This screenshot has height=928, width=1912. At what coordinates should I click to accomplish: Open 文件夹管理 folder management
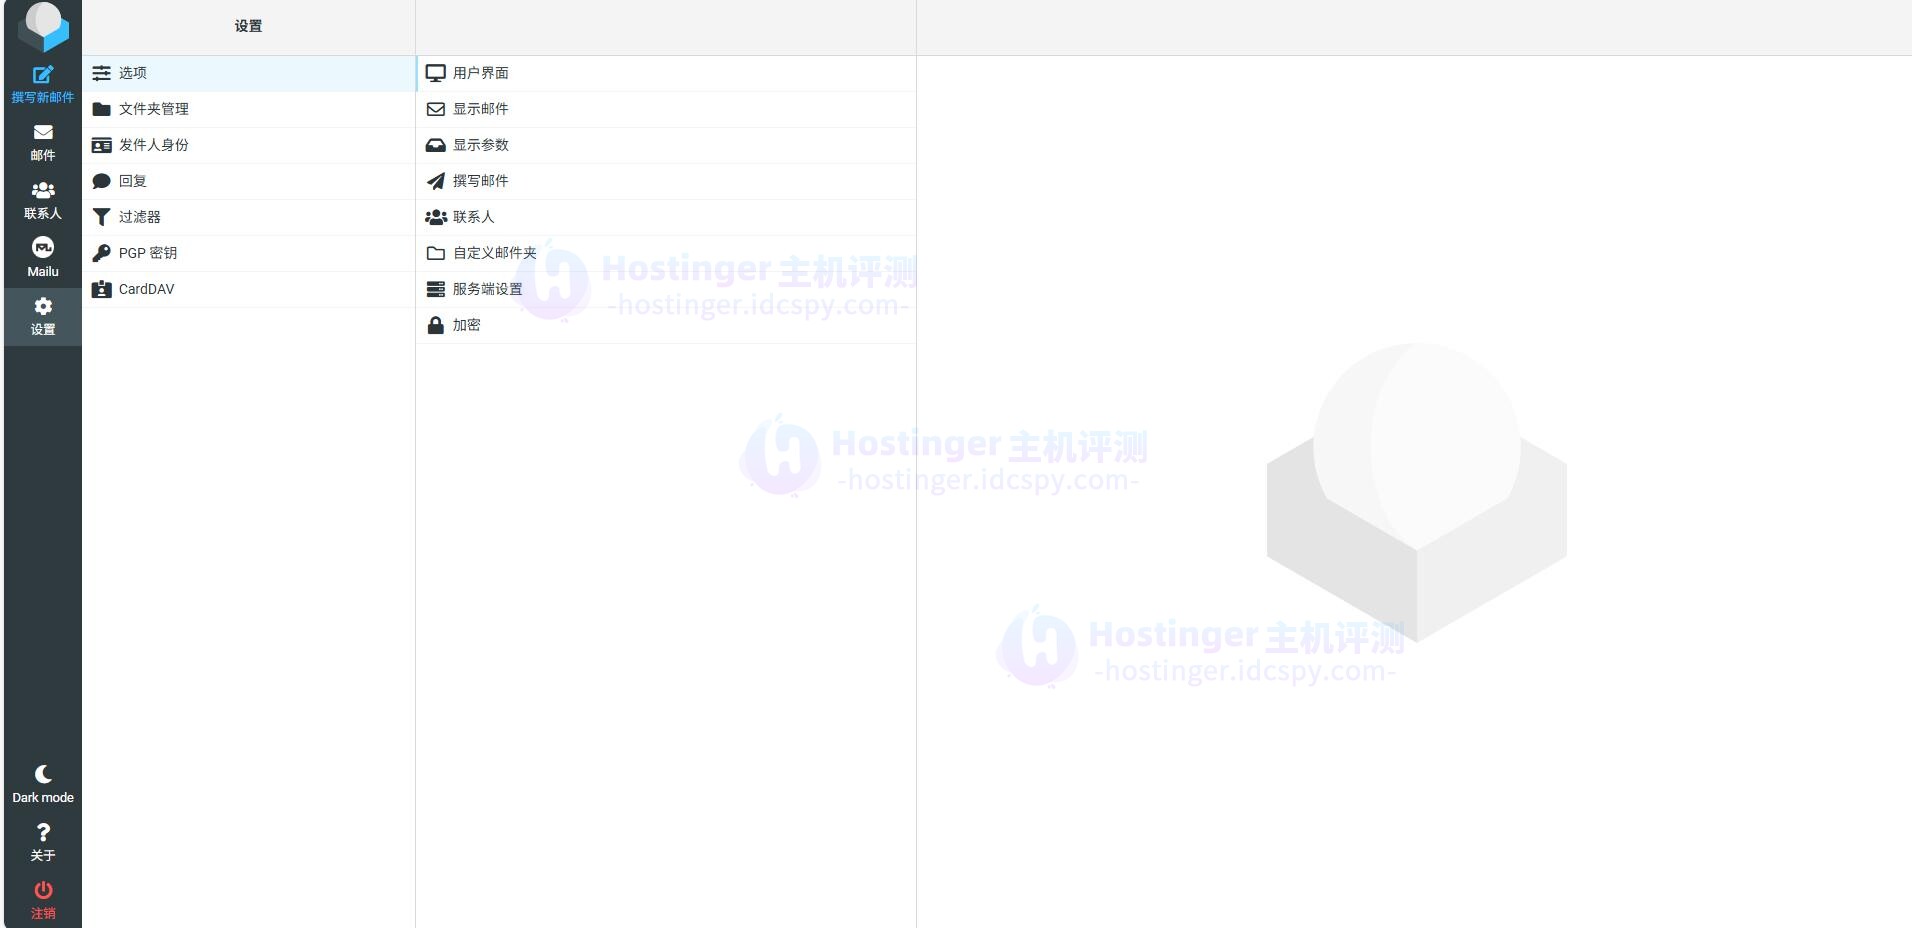coord(153,109)
